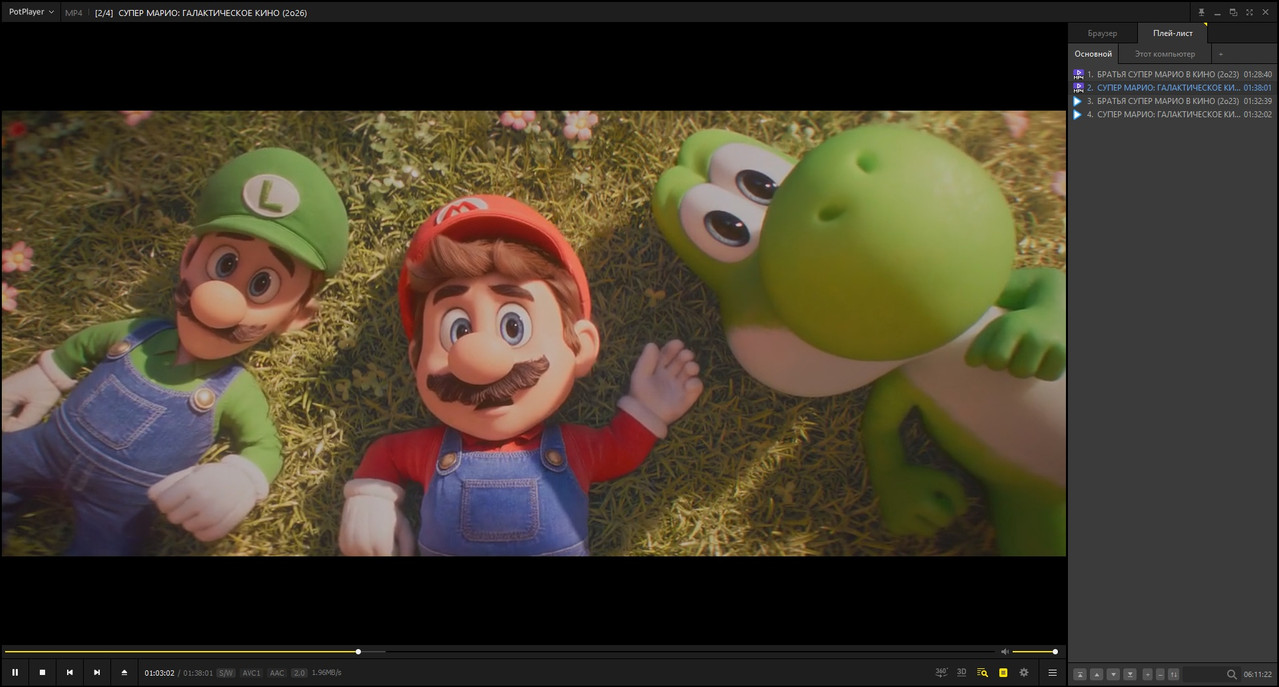Move selected playlist item to top
1279x687 pixels.
[1080, 674]
